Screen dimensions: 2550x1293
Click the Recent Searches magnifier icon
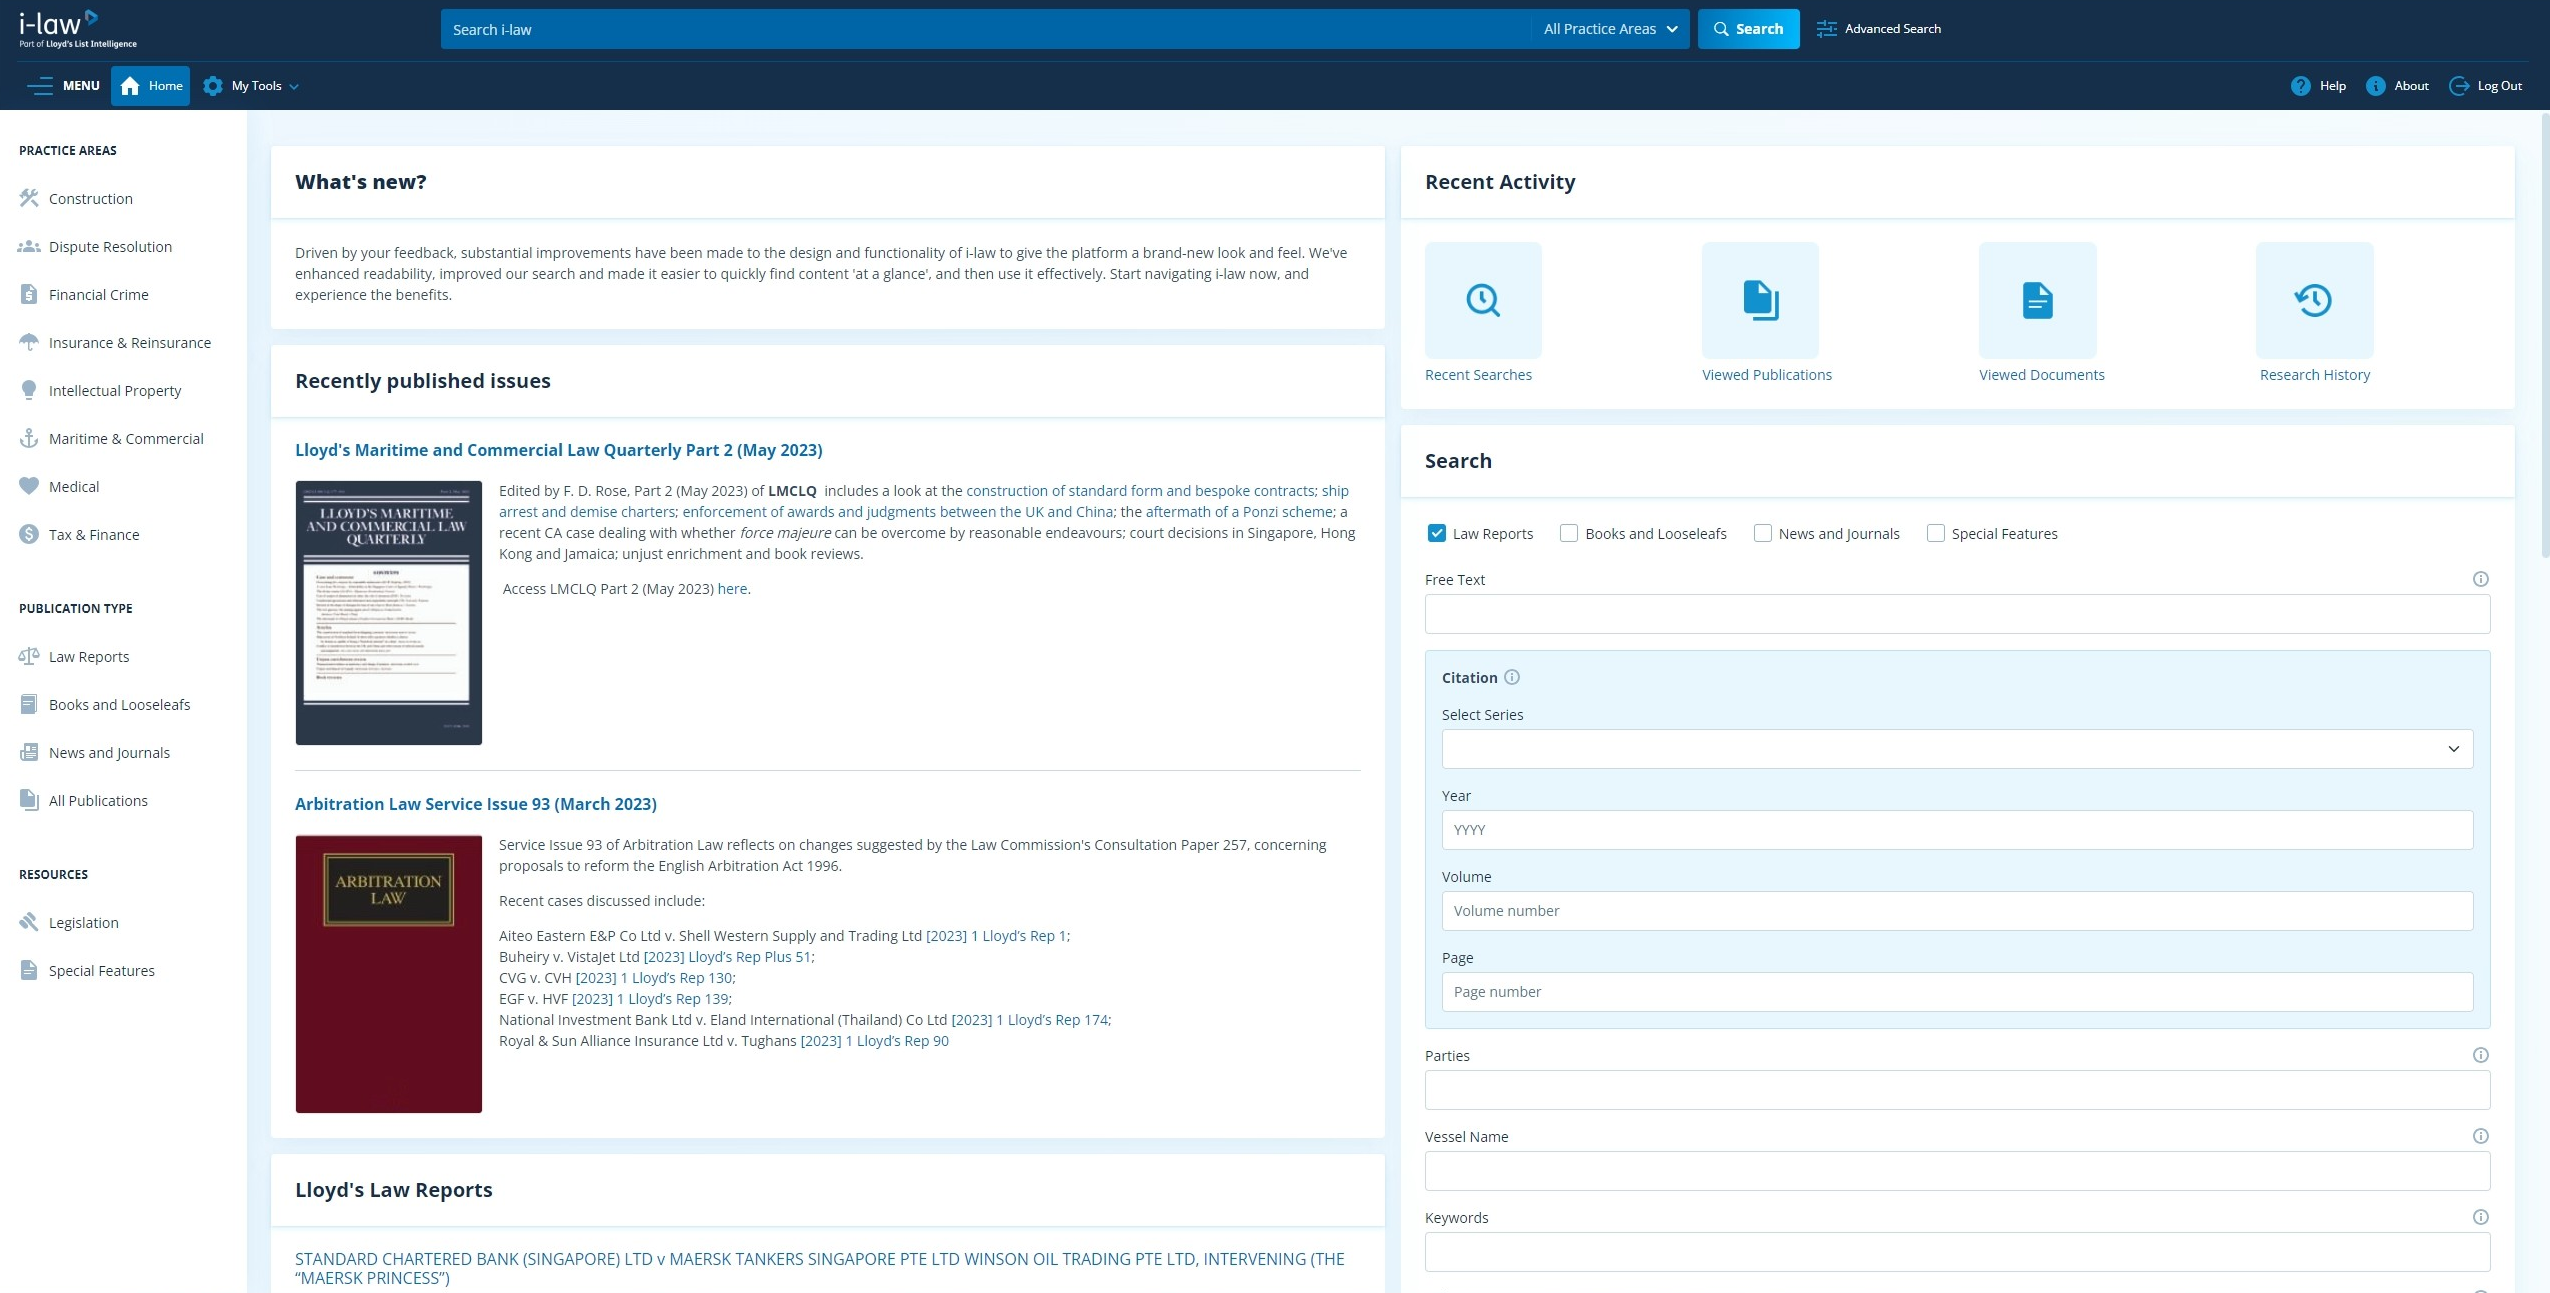1482,300
